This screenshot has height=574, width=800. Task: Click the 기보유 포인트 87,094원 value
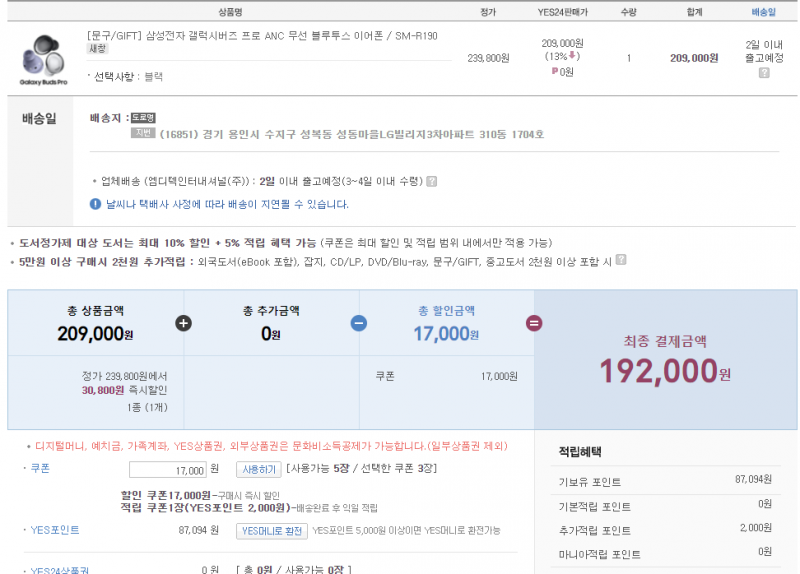[x=753, y=479]
